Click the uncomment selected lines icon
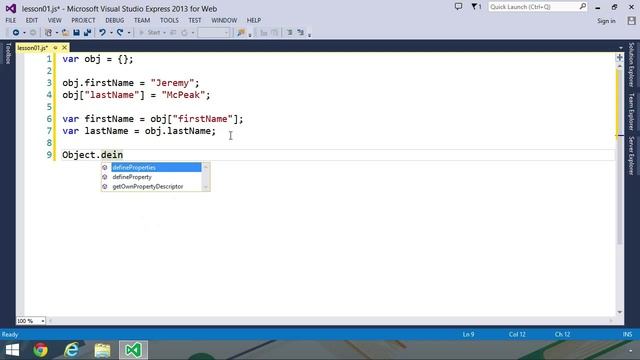Image resolution: width=640 pixels, height=360 pixels. point(301,33)
